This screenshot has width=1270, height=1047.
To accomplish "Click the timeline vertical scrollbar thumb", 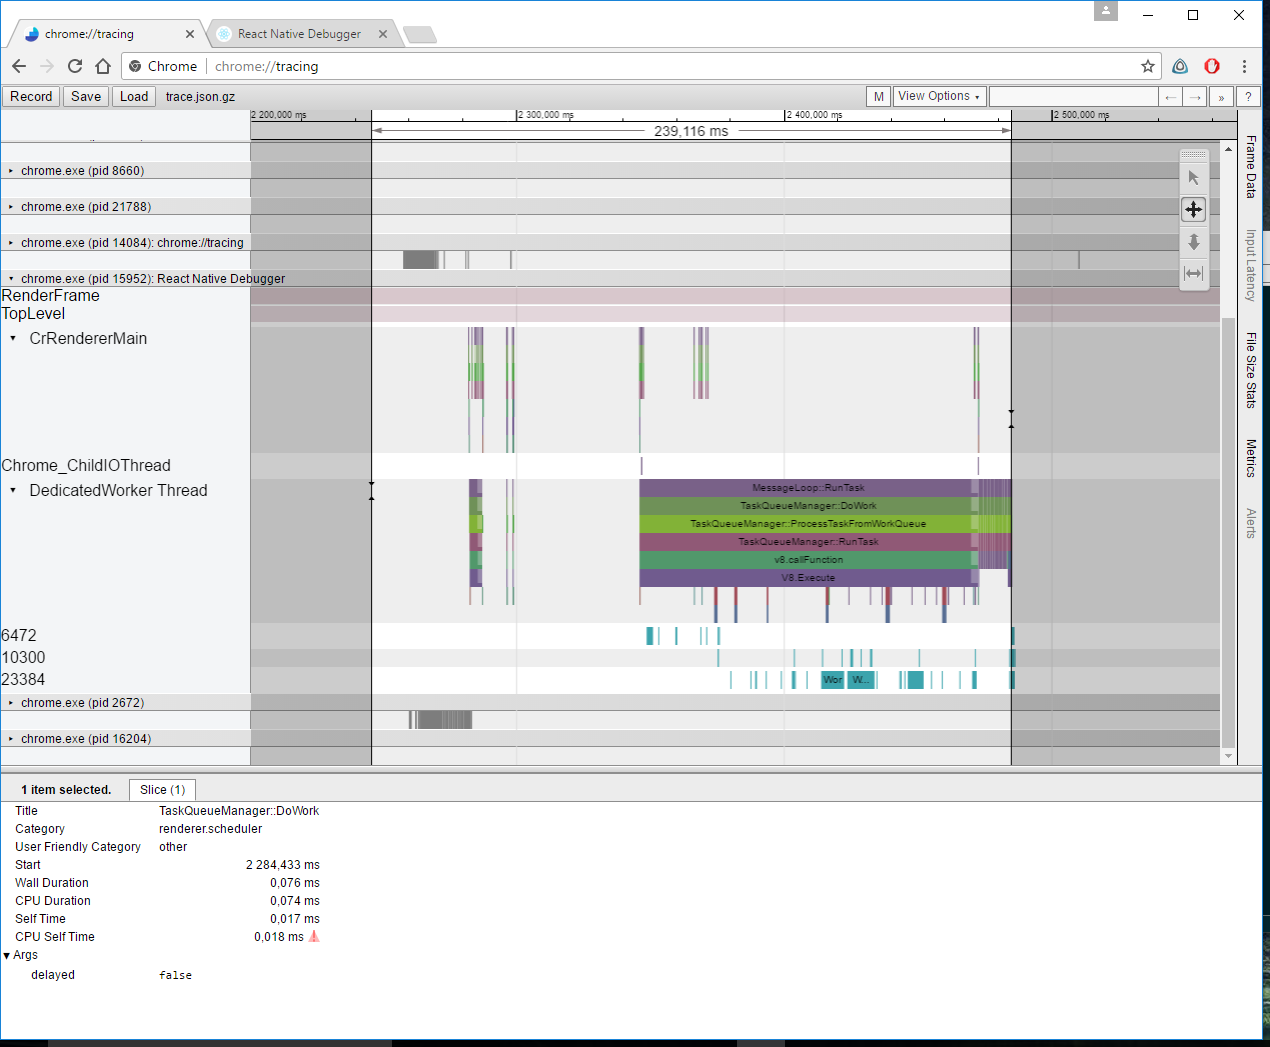I will click(x=1228, y=531).
